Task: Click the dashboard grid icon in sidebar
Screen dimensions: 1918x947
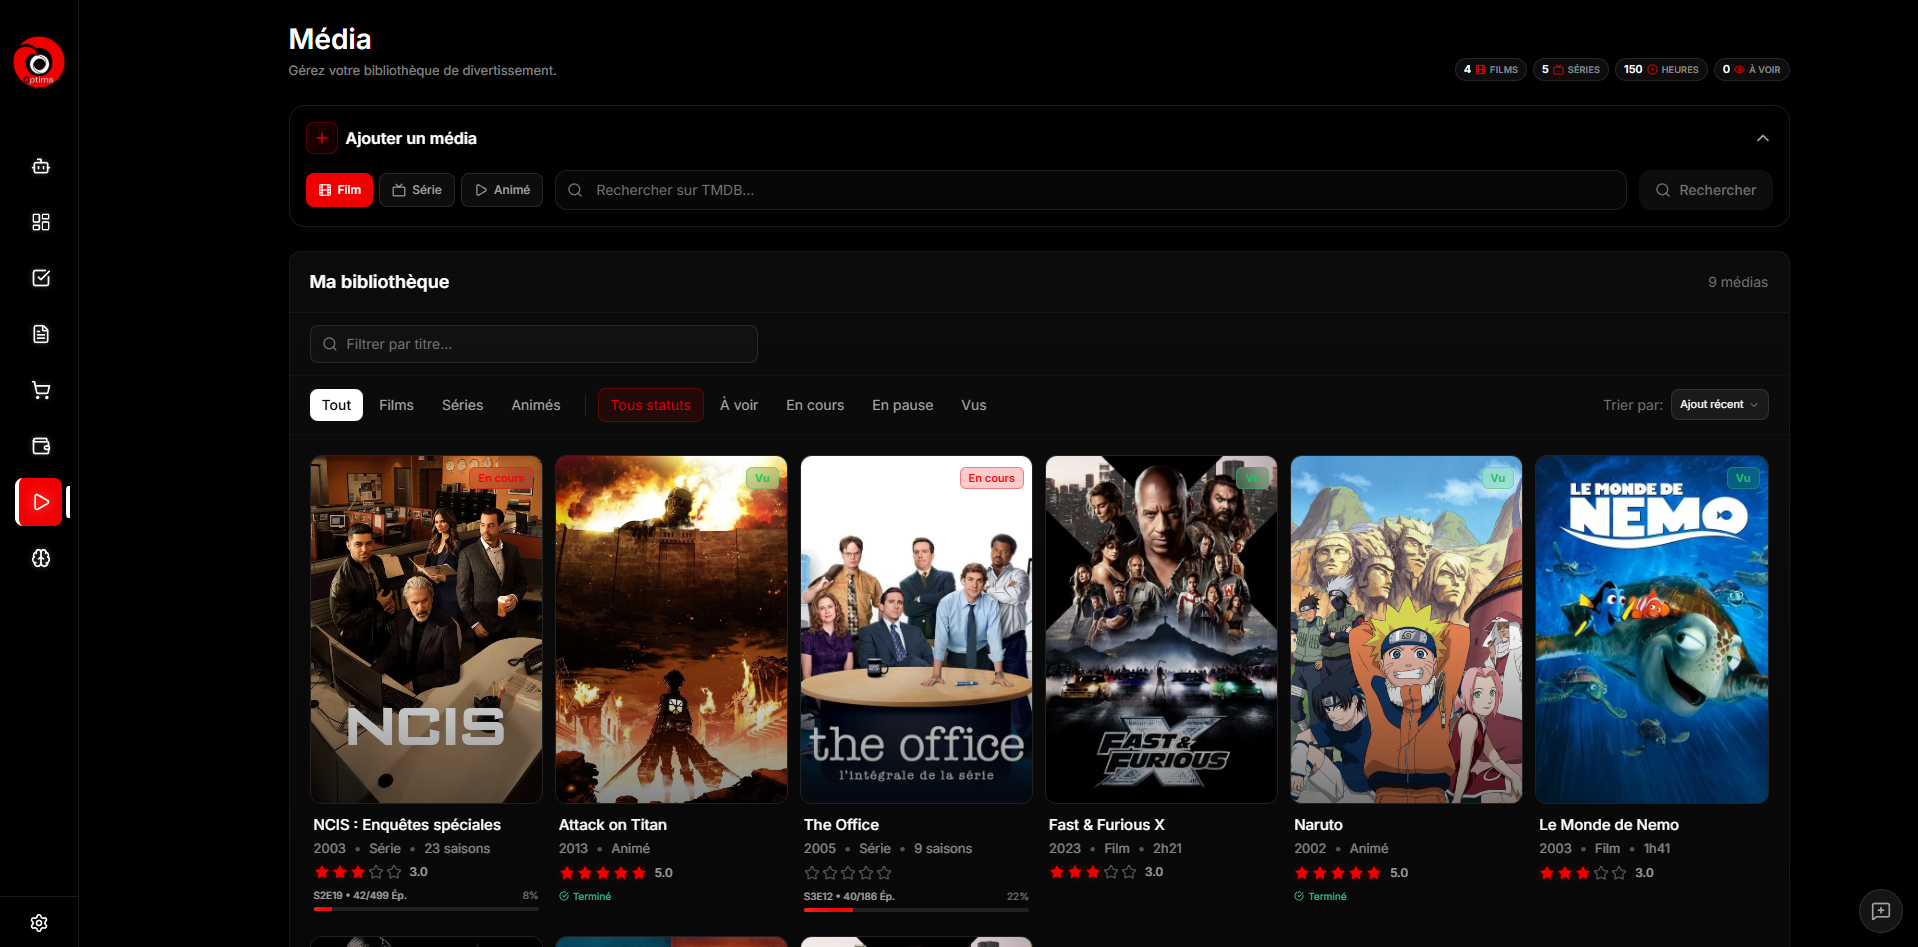Action: 40,222
